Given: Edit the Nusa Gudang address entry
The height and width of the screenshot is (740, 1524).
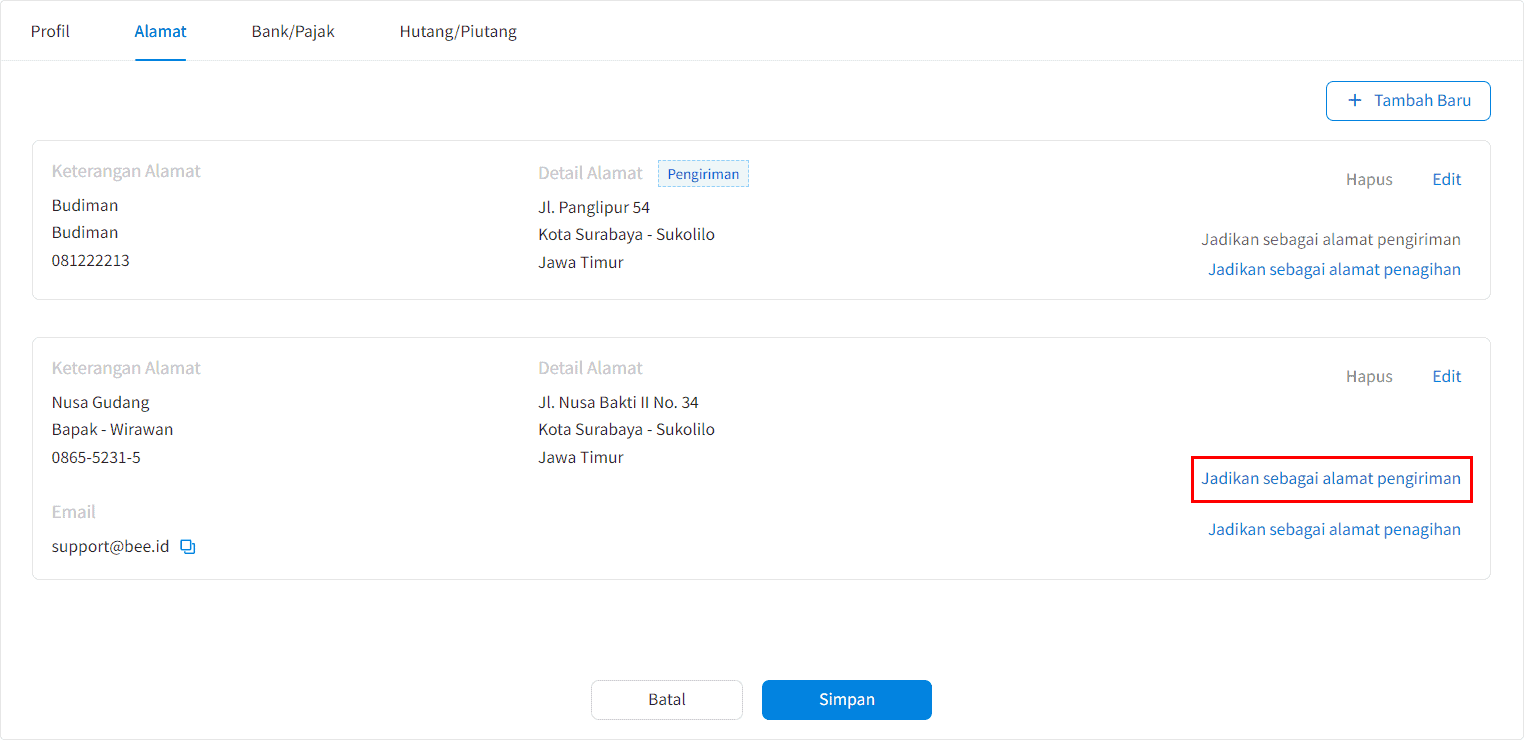Looking at the screenshot, I should [x=1446, y=376].
